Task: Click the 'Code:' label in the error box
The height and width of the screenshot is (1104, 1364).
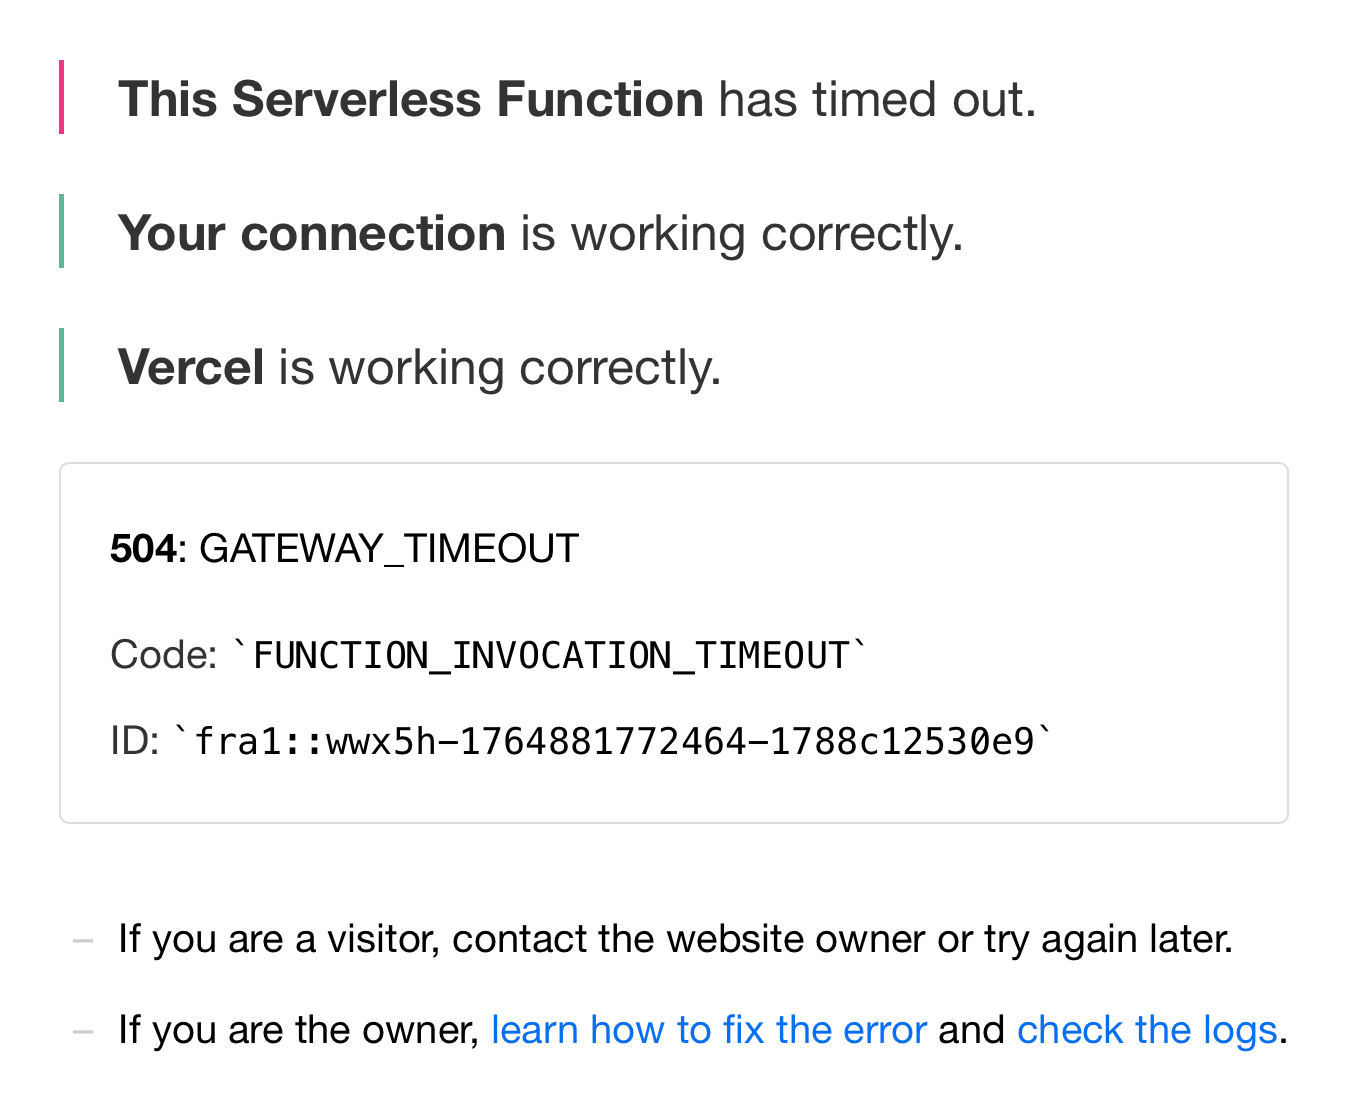Action: coord(163,655)
